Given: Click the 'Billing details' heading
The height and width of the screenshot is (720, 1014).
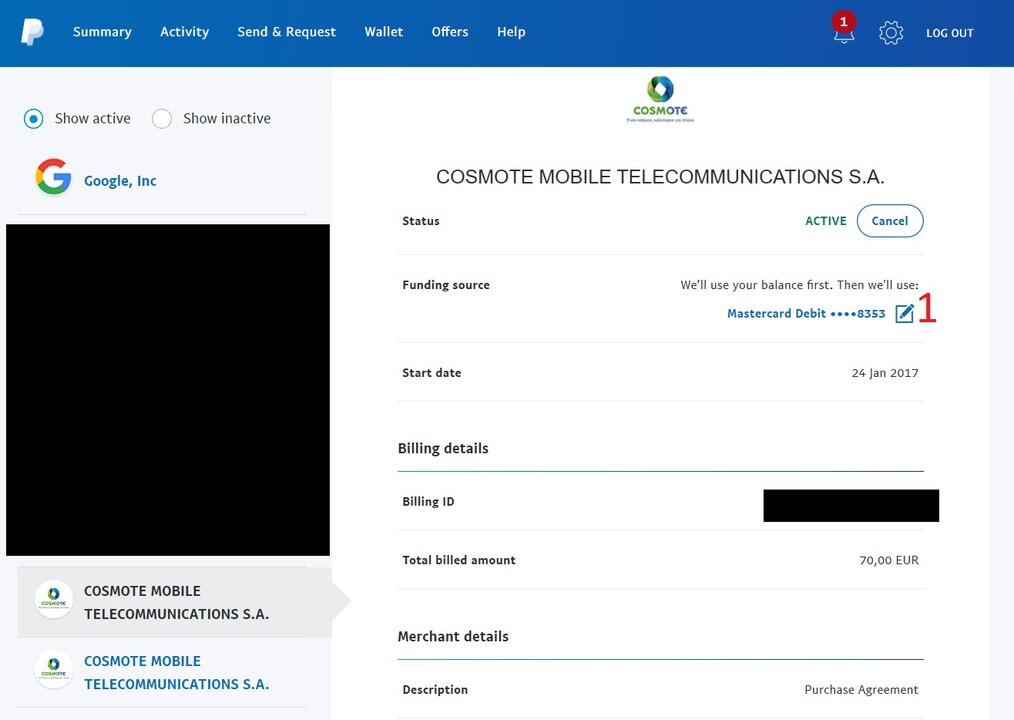Looking at the screenshot, I should point(443,448).
